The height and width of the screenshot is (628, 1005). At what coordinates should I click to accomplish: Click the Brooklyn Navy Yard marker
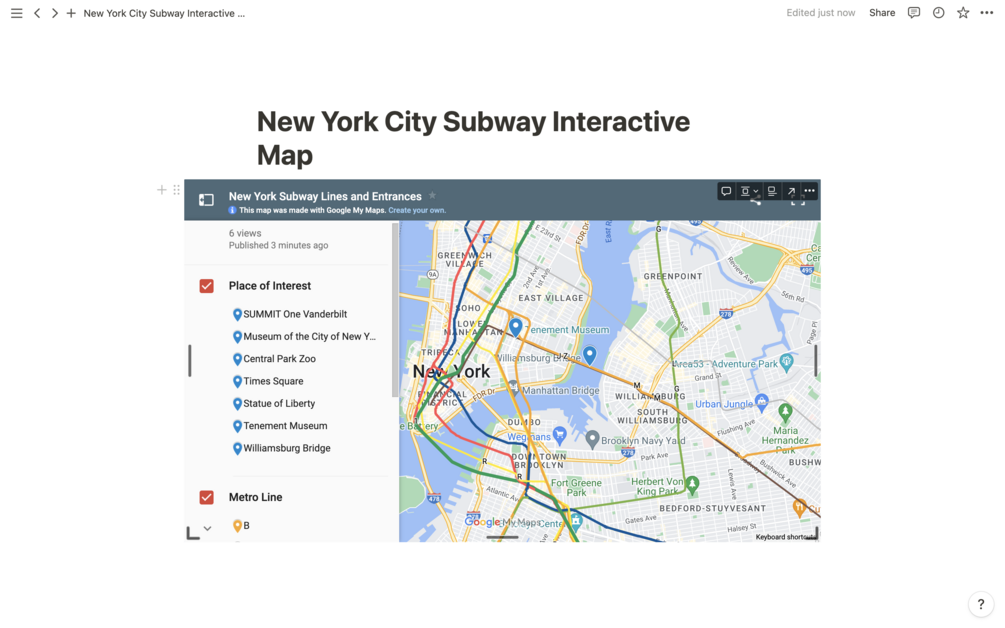point(592,439)
